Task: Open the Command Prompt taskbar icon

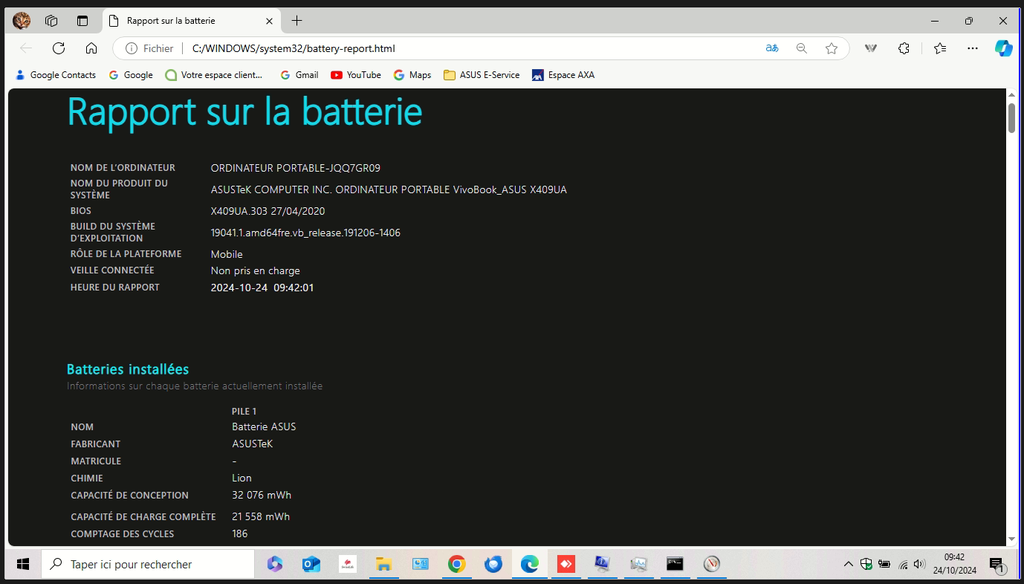Action: point(675,564)
